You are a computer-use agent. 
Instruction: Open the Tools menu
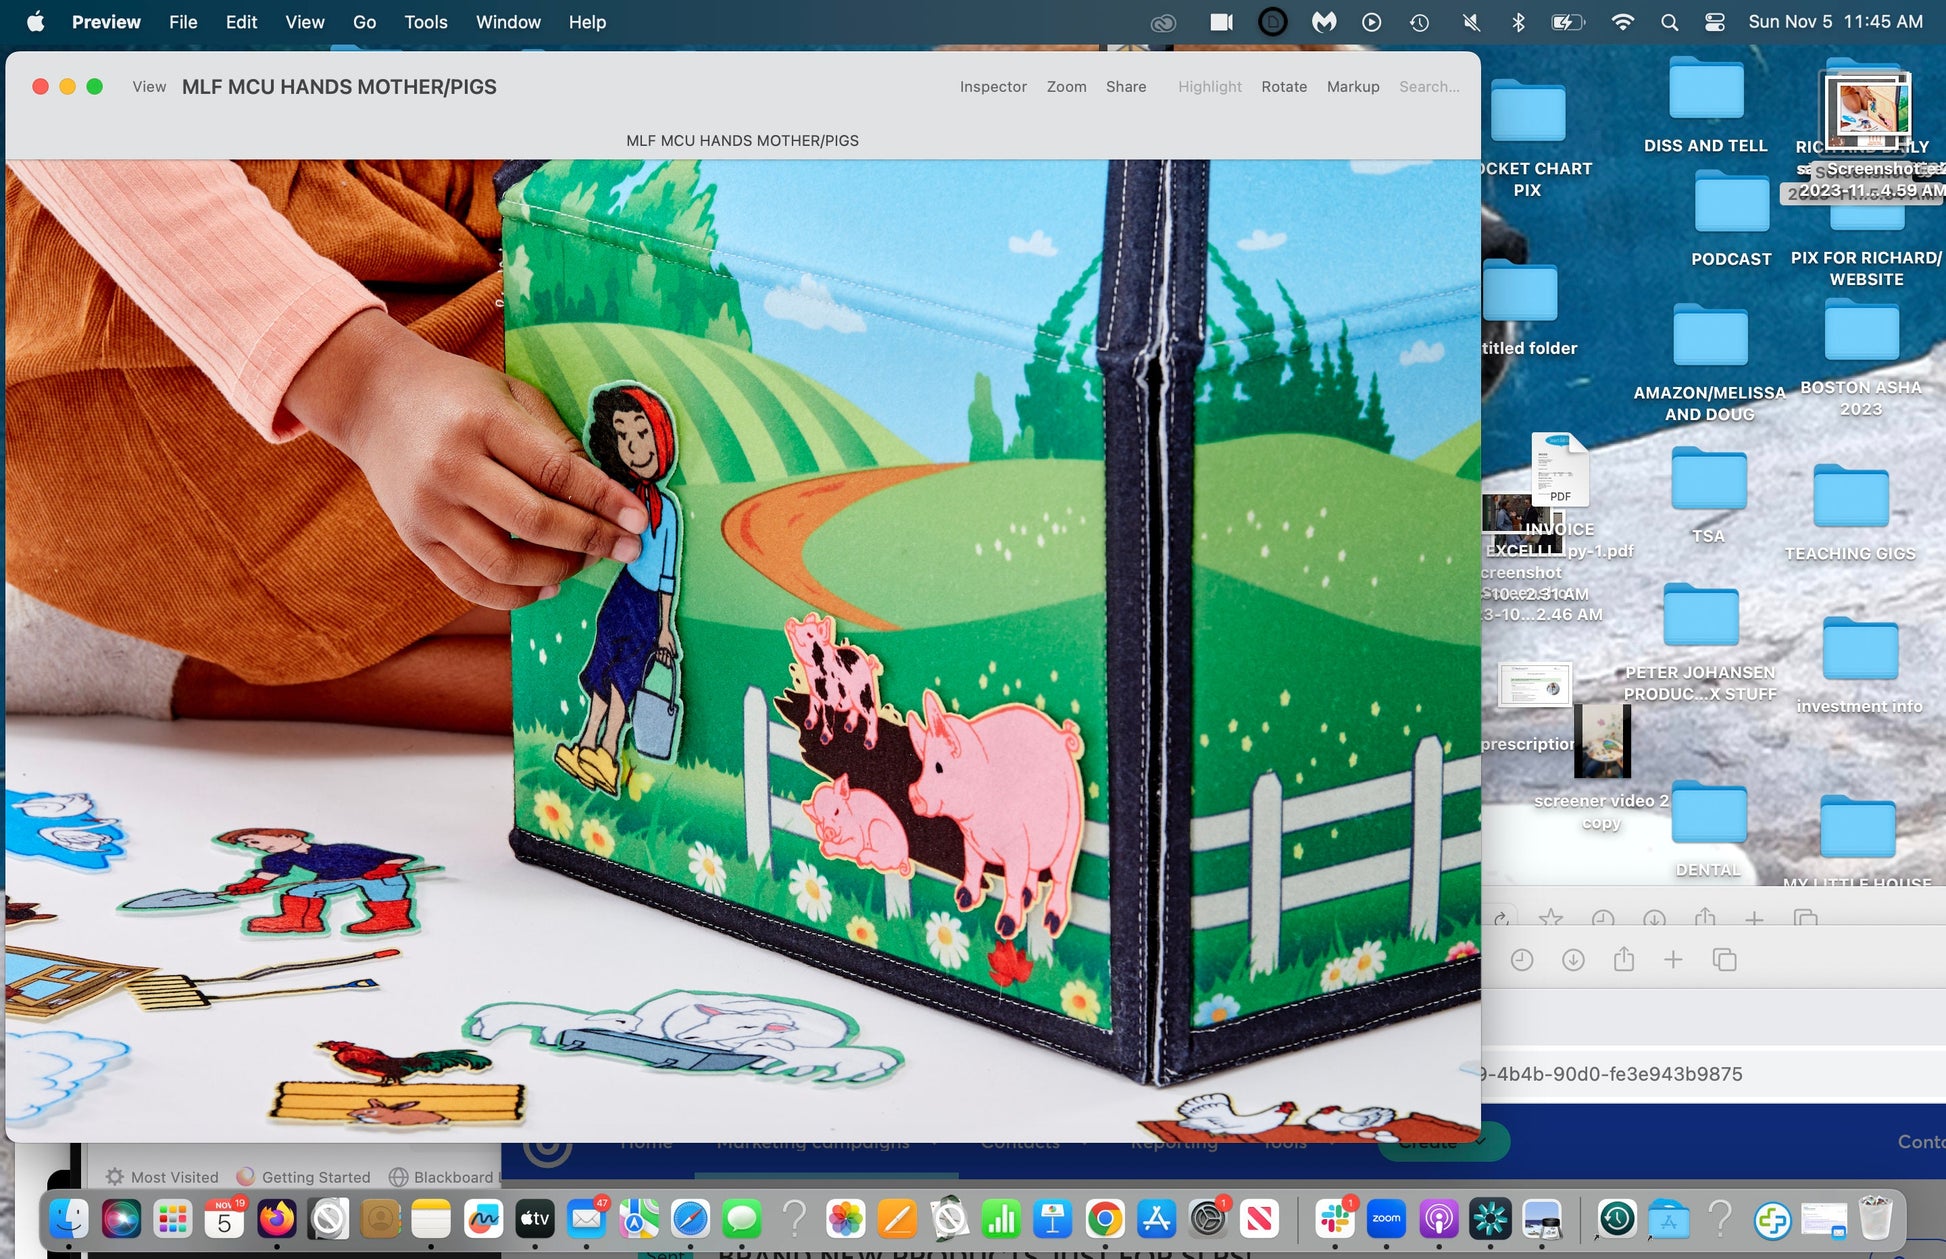425,22
